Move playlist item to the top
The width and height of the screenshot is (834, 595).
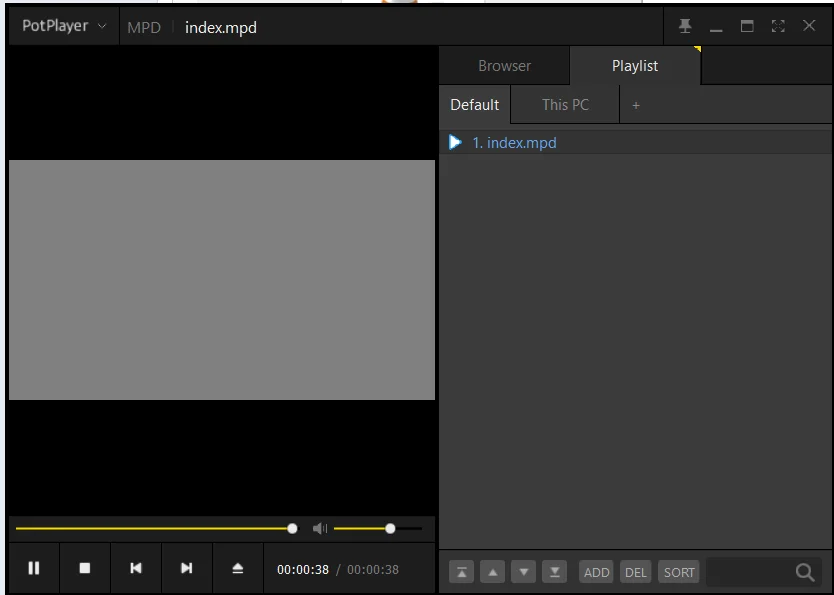[x=462, y=572]
